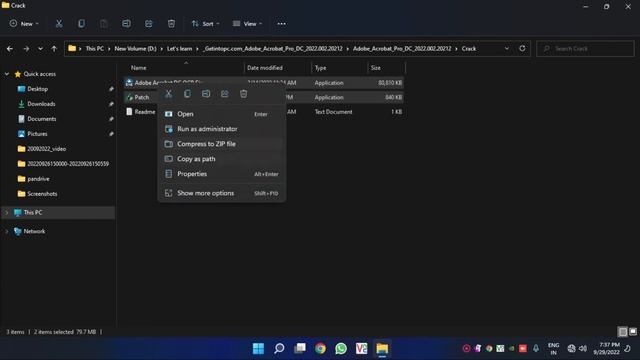The height and width of the screenshot is (360, 640).
Task: Go back with the Back arrow
Action: click(x=10, y=49)
